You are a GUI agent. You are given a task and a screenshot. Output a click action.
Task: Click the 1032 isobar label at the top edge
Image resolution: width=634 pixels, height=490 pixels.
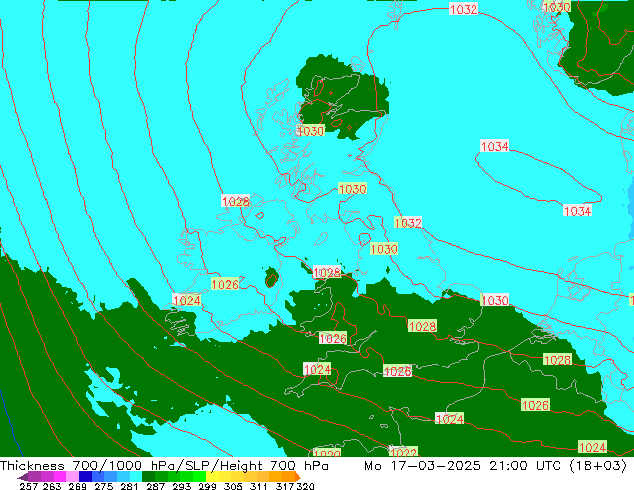click(x=463, y=9)
